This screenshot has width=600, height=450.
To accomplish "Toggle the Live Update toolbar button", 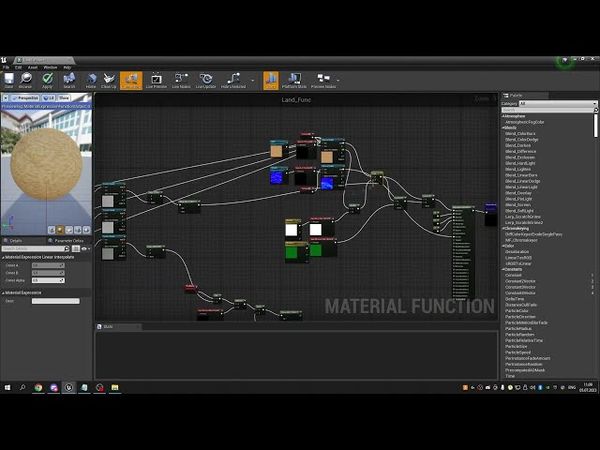I will (206, 81).
